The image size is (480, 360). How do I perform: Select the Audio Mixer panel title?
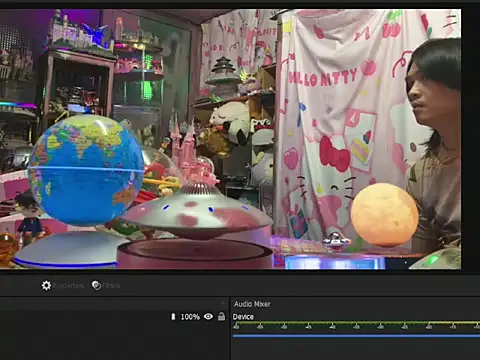point(252,304)
